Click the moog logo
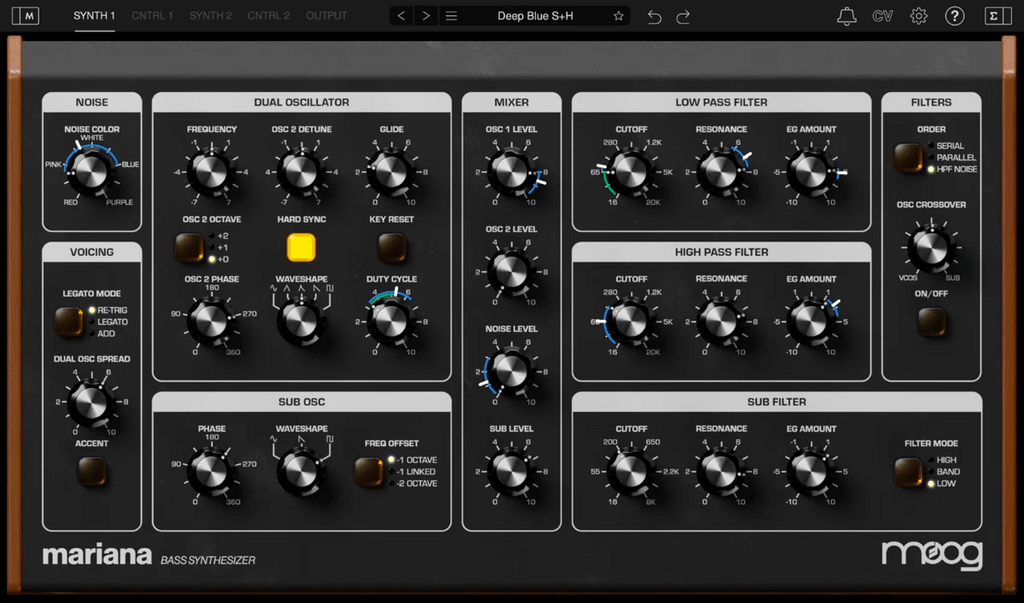This screenshot has height=603, width=1024. (932, 555)
